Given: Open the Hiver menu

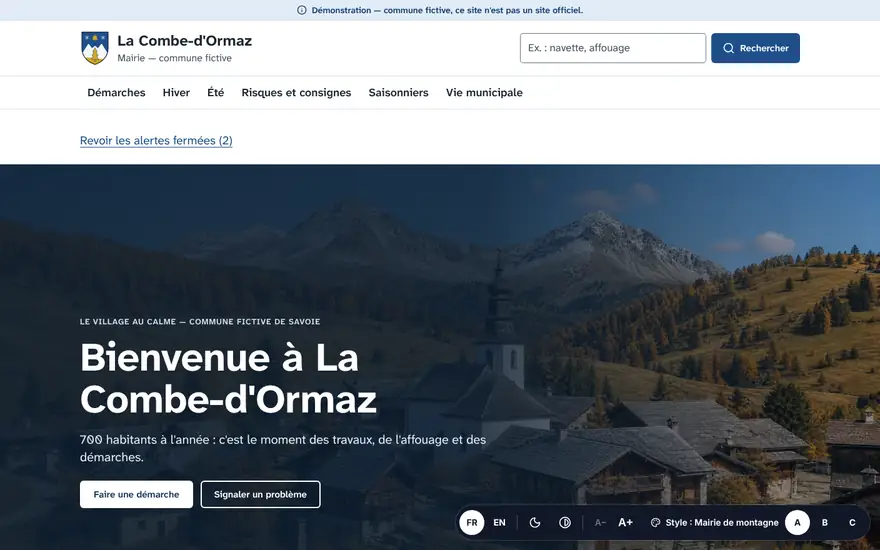Looking at the screenshot, I should tap(176, 93).
